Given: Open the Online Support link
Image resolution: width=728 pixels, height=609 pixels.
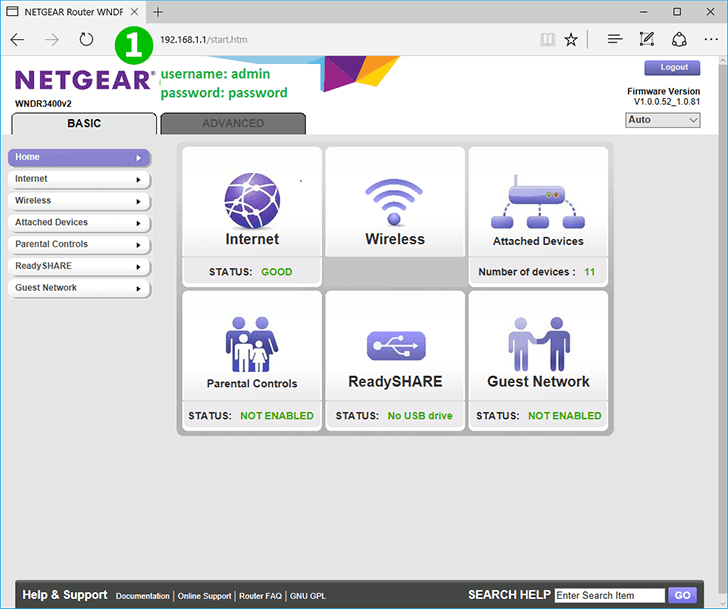Looking at the screenshot, I should 204,596.
